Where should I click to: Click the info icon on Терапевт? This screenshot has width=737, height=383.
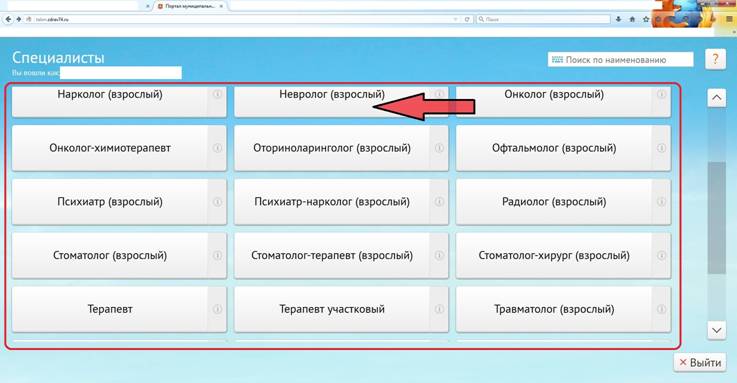217,309
